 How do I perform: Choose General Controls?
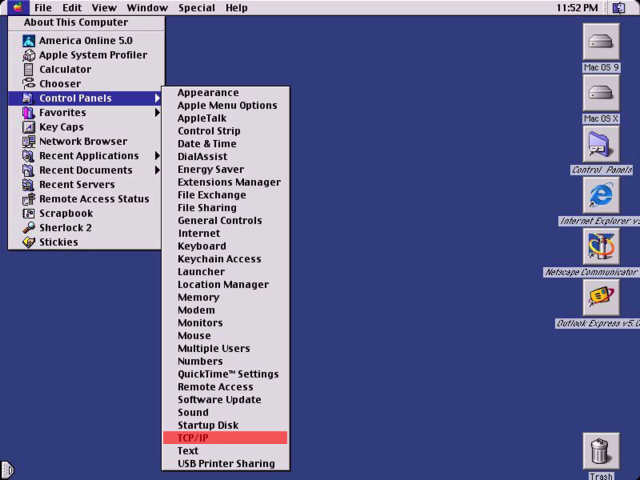coord(225,220)
